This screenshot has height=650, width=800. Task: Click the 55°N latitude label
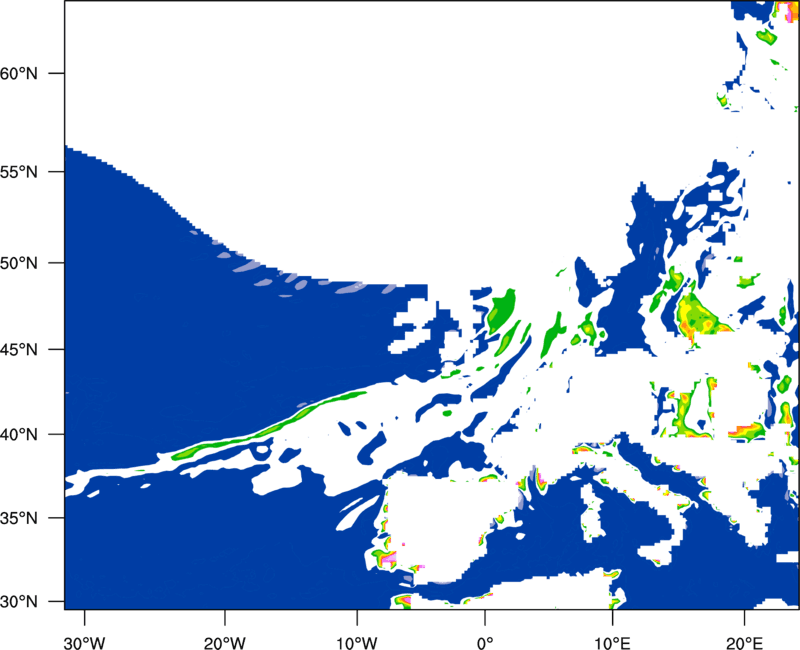tap(19, 172)
